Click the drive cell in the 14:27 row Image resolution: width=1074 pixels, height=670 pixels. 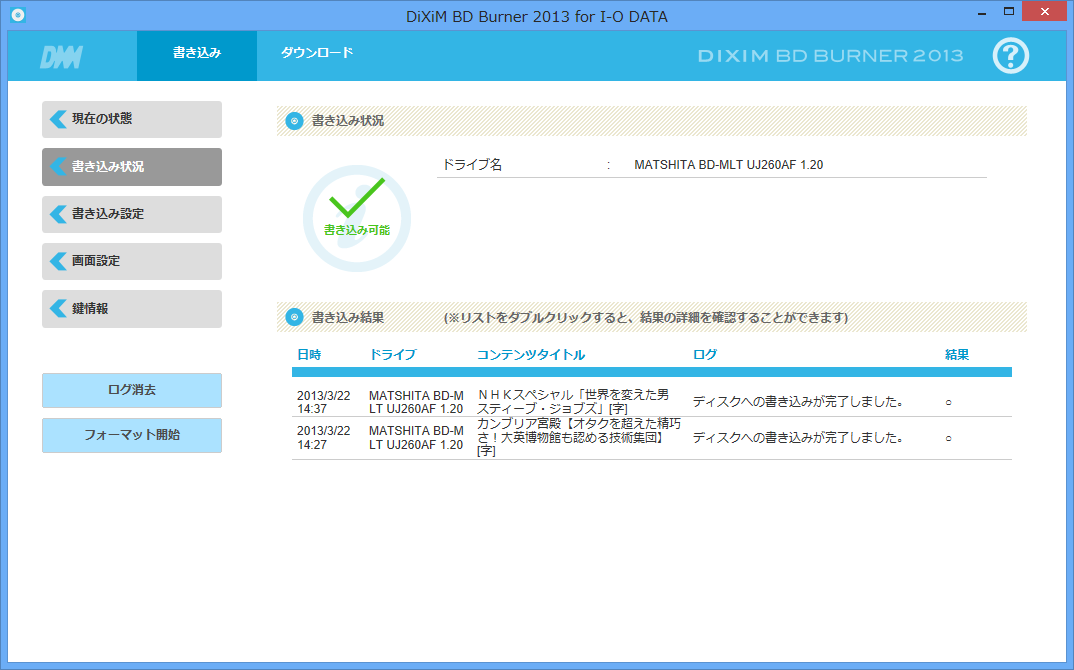point(416,438)
